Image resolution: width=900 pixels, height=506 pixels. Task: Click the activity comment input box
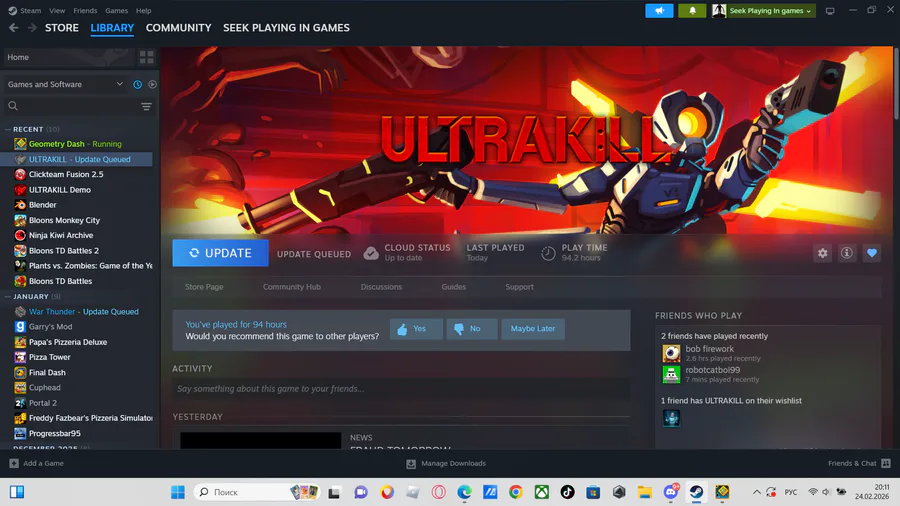[x=401, y=389]
